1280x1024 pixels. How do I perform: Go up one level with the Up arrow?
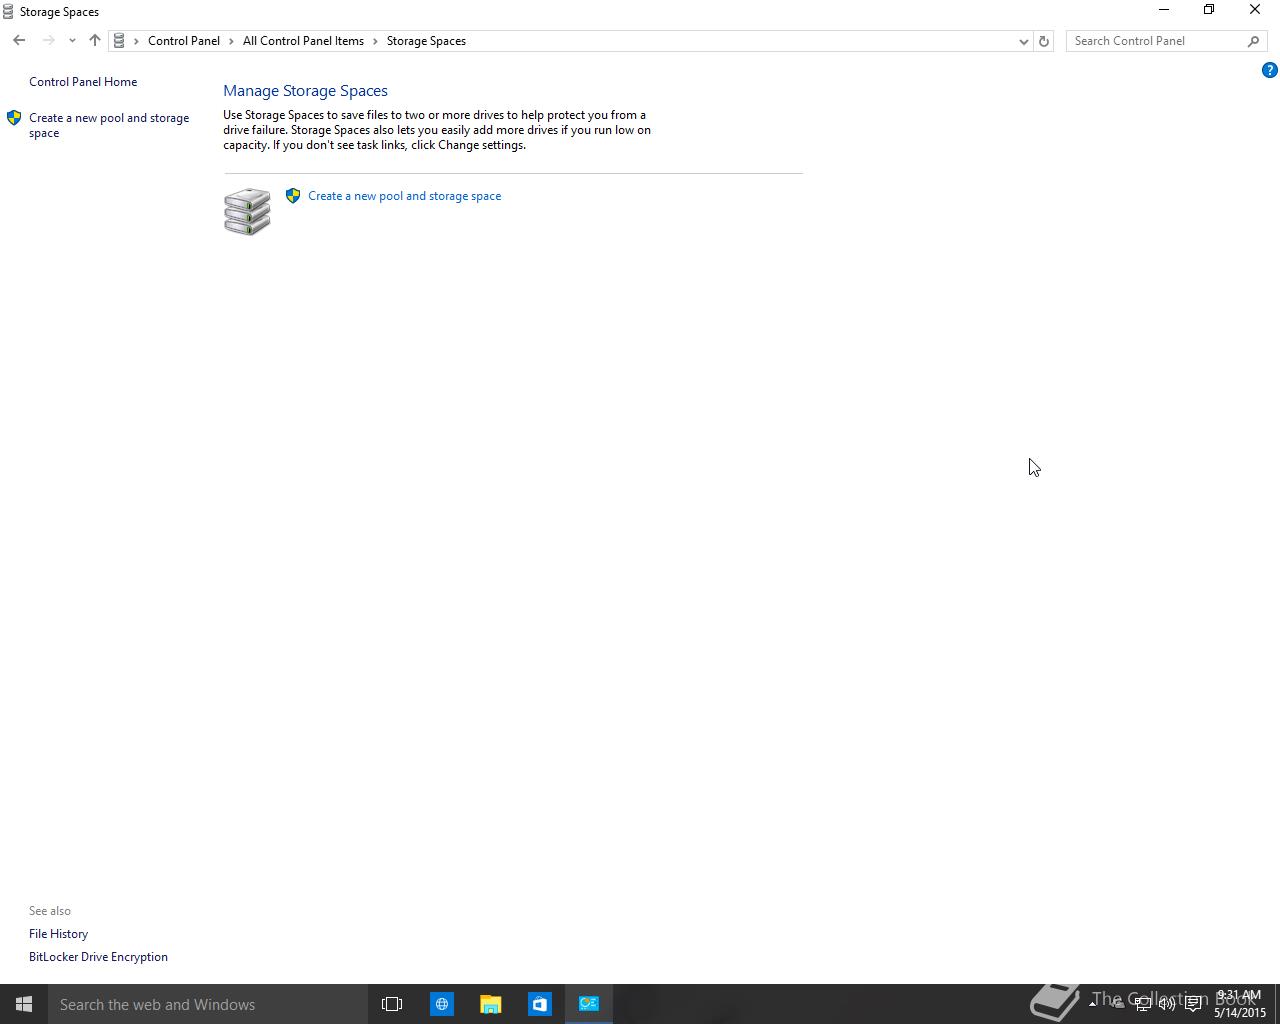point(95,41)
